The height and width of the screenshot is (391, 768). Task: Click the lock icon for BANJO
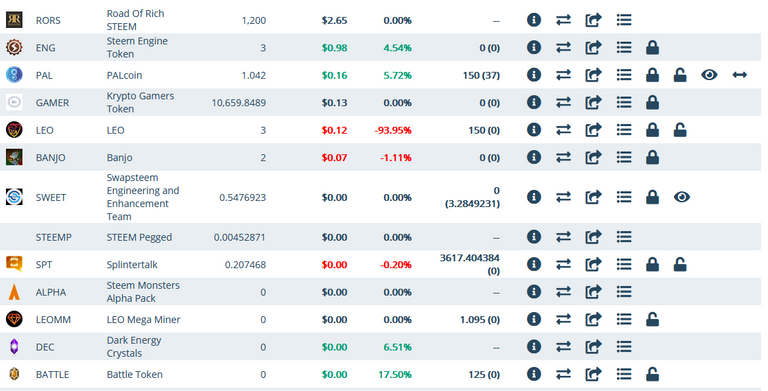pos(652,157)
